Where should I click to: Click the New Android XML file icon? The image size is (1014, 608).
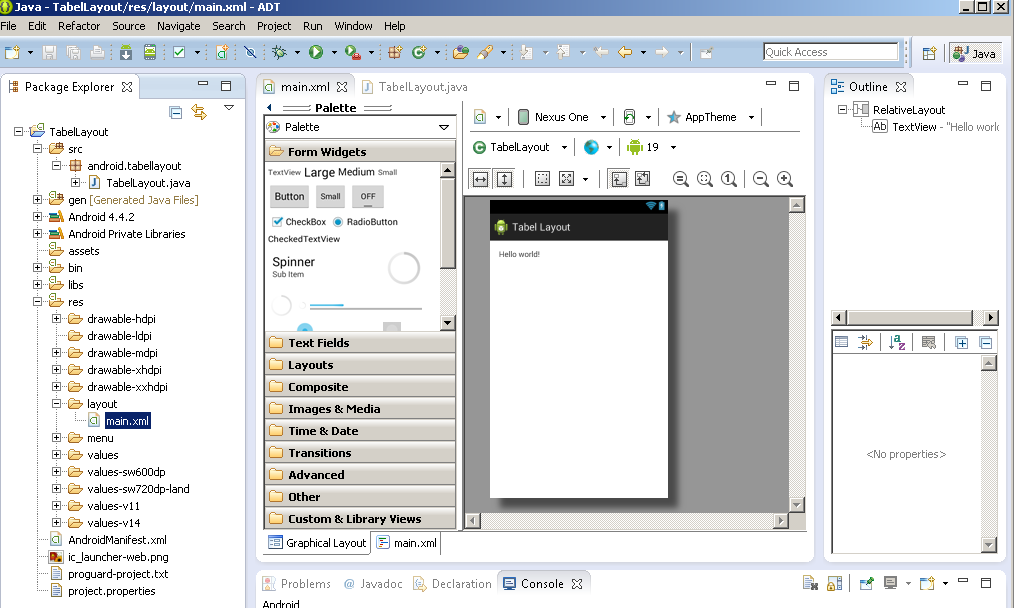[221, 52]
